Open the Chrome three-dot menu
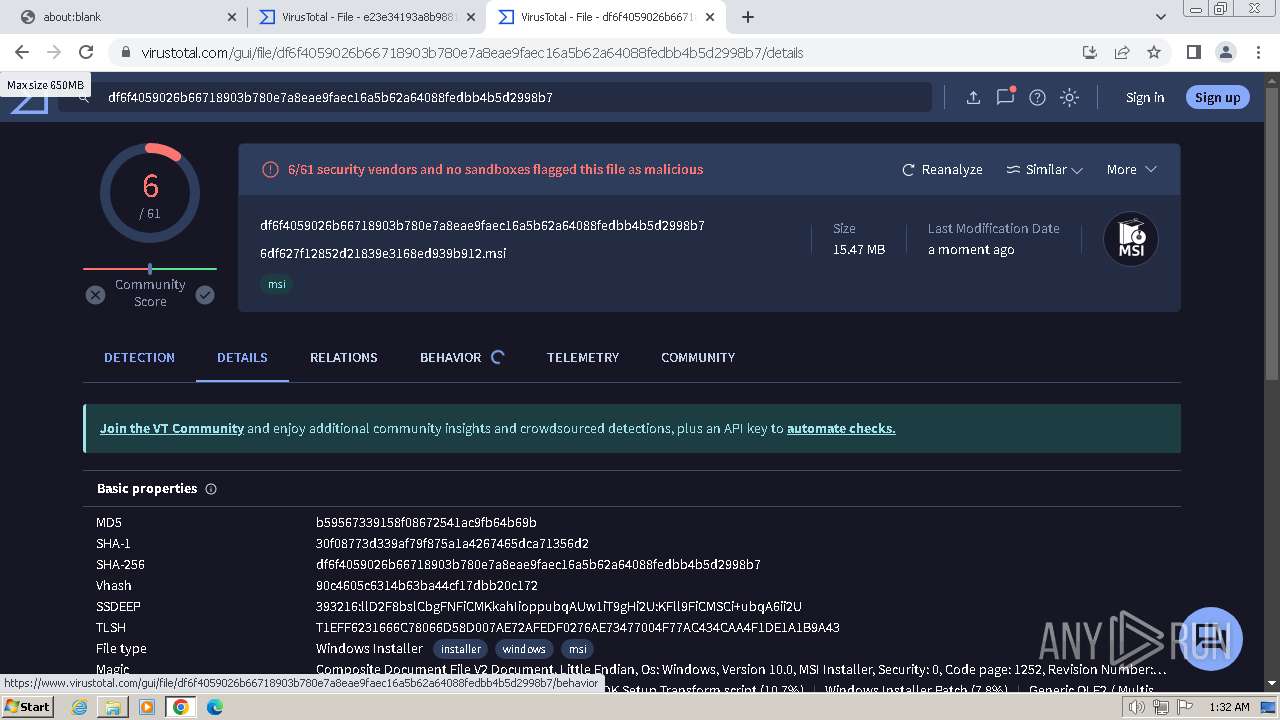This screenshot has height=720, width=1280. pyautogui.click(x=1257, y=52)
